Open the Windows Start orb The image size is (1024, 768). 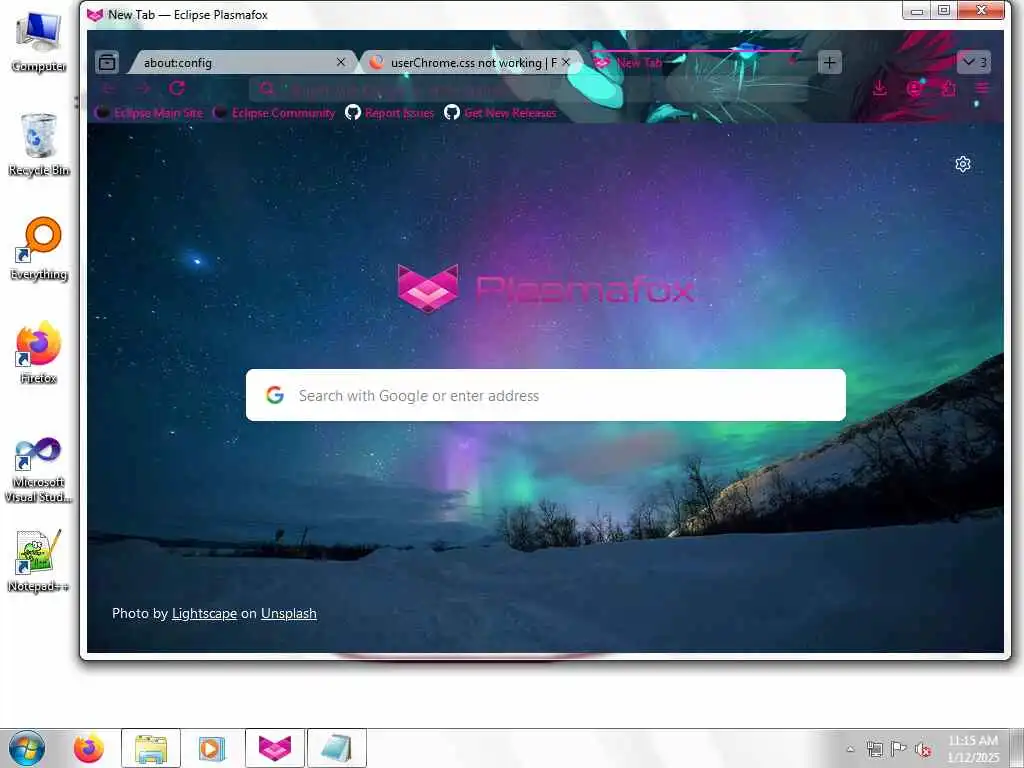coord(27,748)
